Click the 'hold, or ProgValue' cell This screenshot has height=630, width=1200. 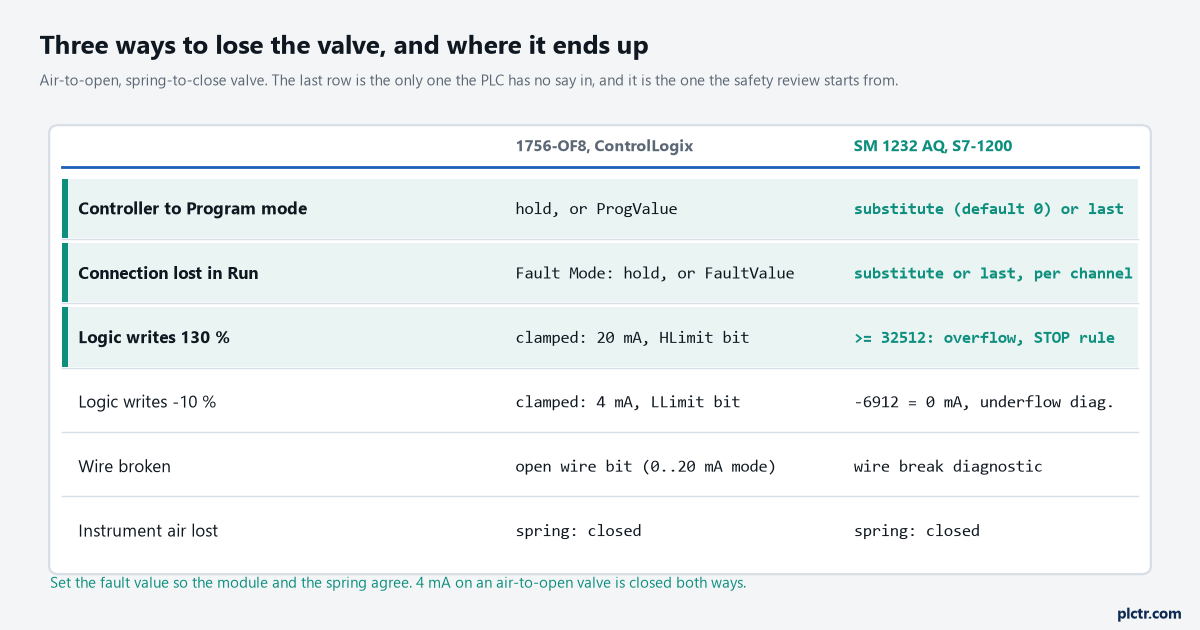click(596, 209)
